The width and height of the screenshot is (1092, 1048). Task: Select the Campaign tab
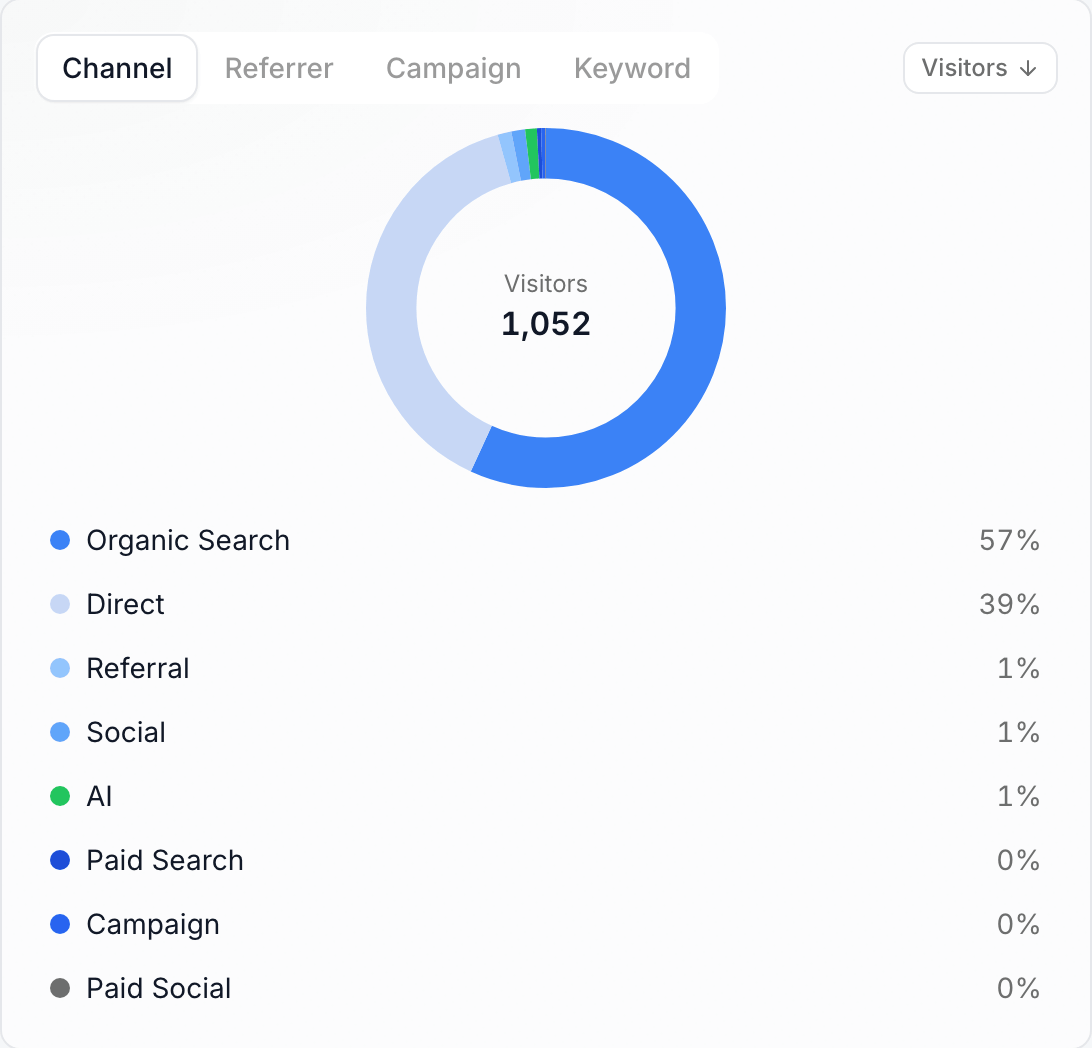point(453,68)
